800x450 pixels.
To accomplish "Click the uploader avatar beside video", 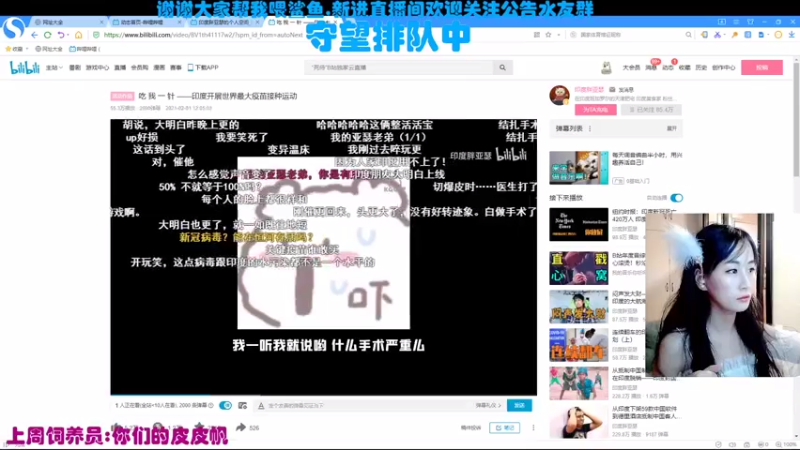I will coord(559,95).
